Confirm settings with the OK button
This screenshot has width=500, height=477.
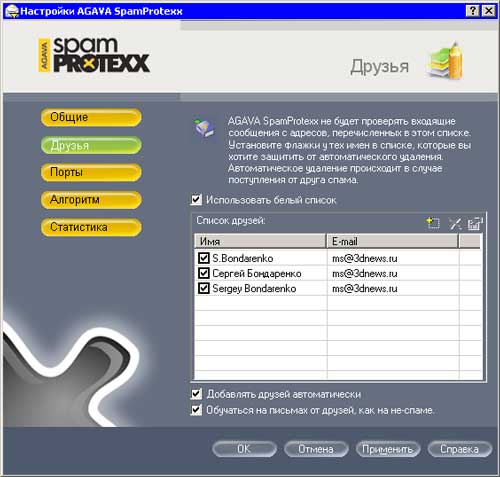click(x=244, y=449)
